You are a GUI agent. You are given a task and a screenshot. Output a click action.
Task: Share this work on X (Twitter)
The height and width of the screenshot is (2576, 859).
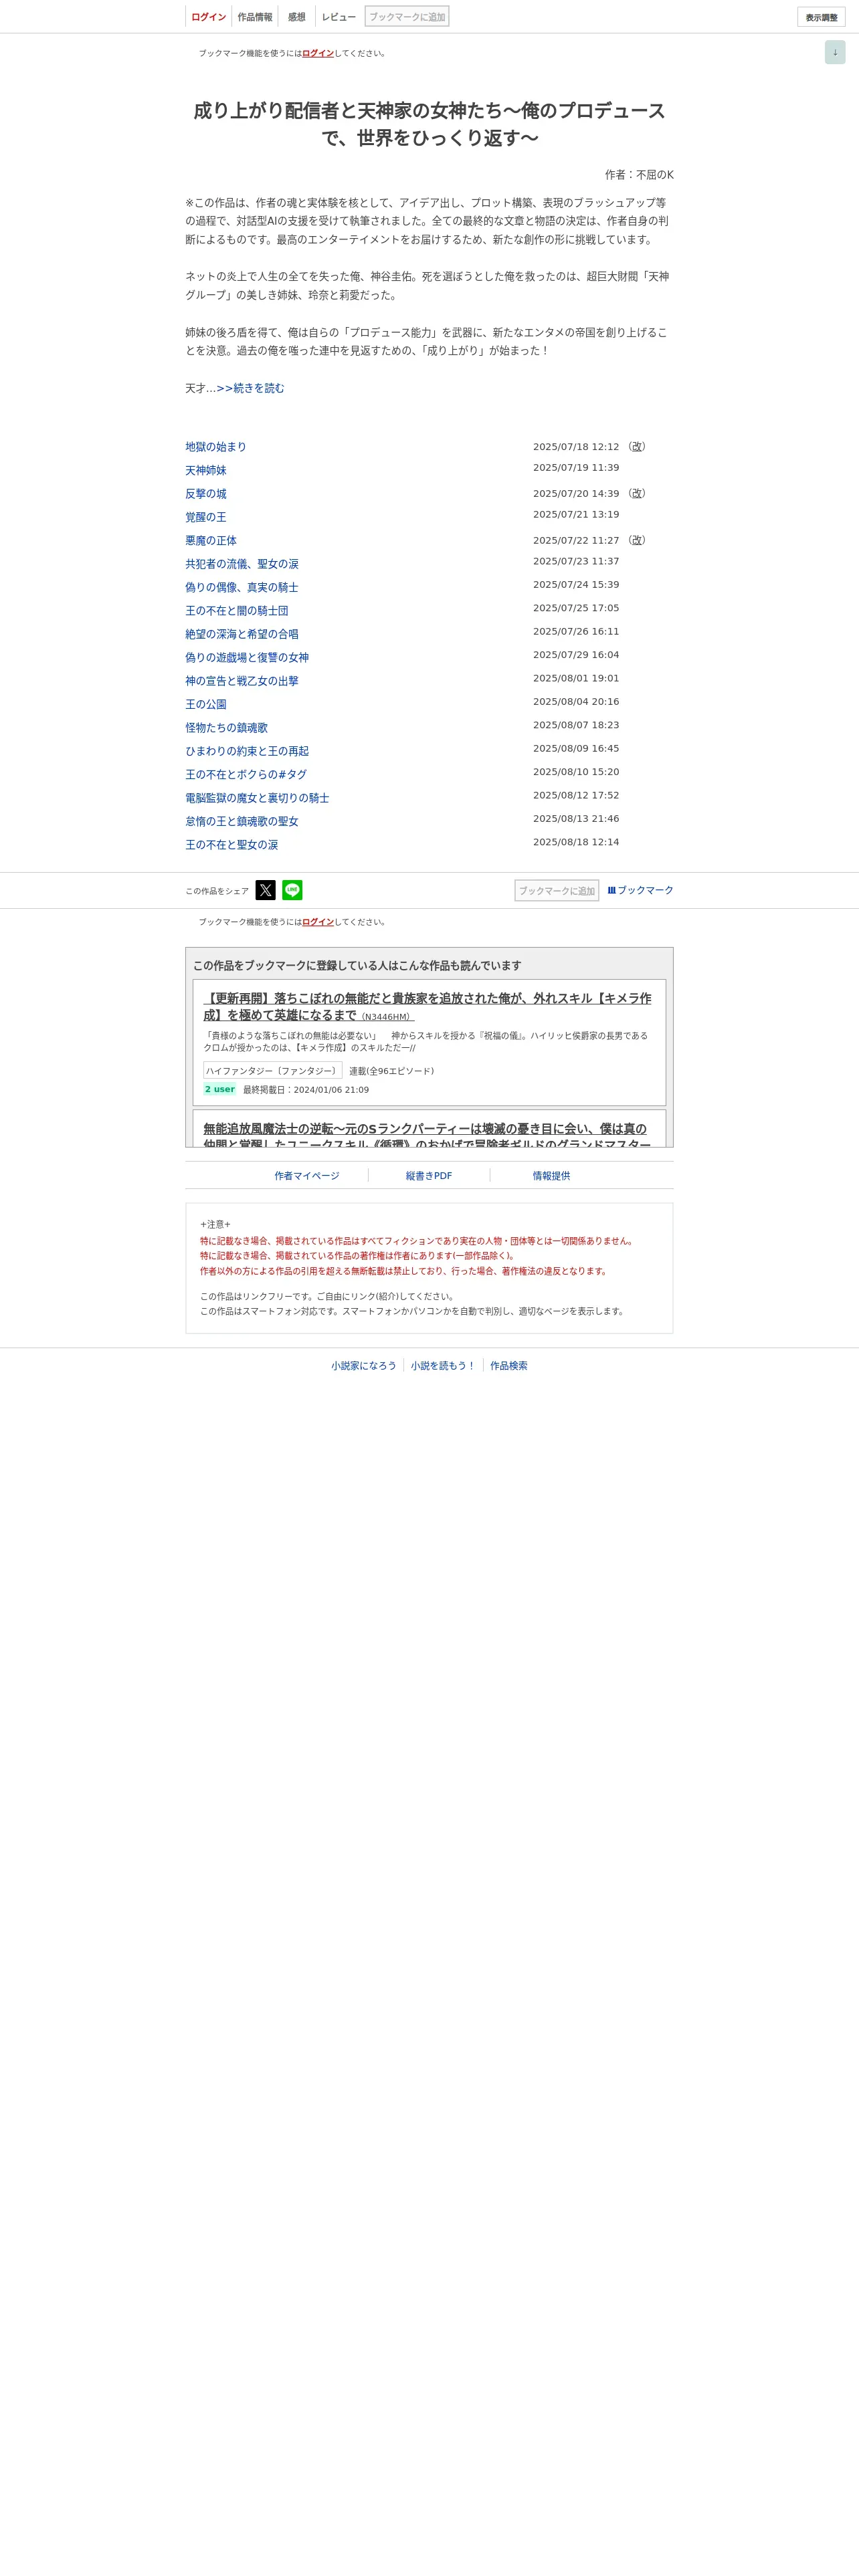coord(265,890)
